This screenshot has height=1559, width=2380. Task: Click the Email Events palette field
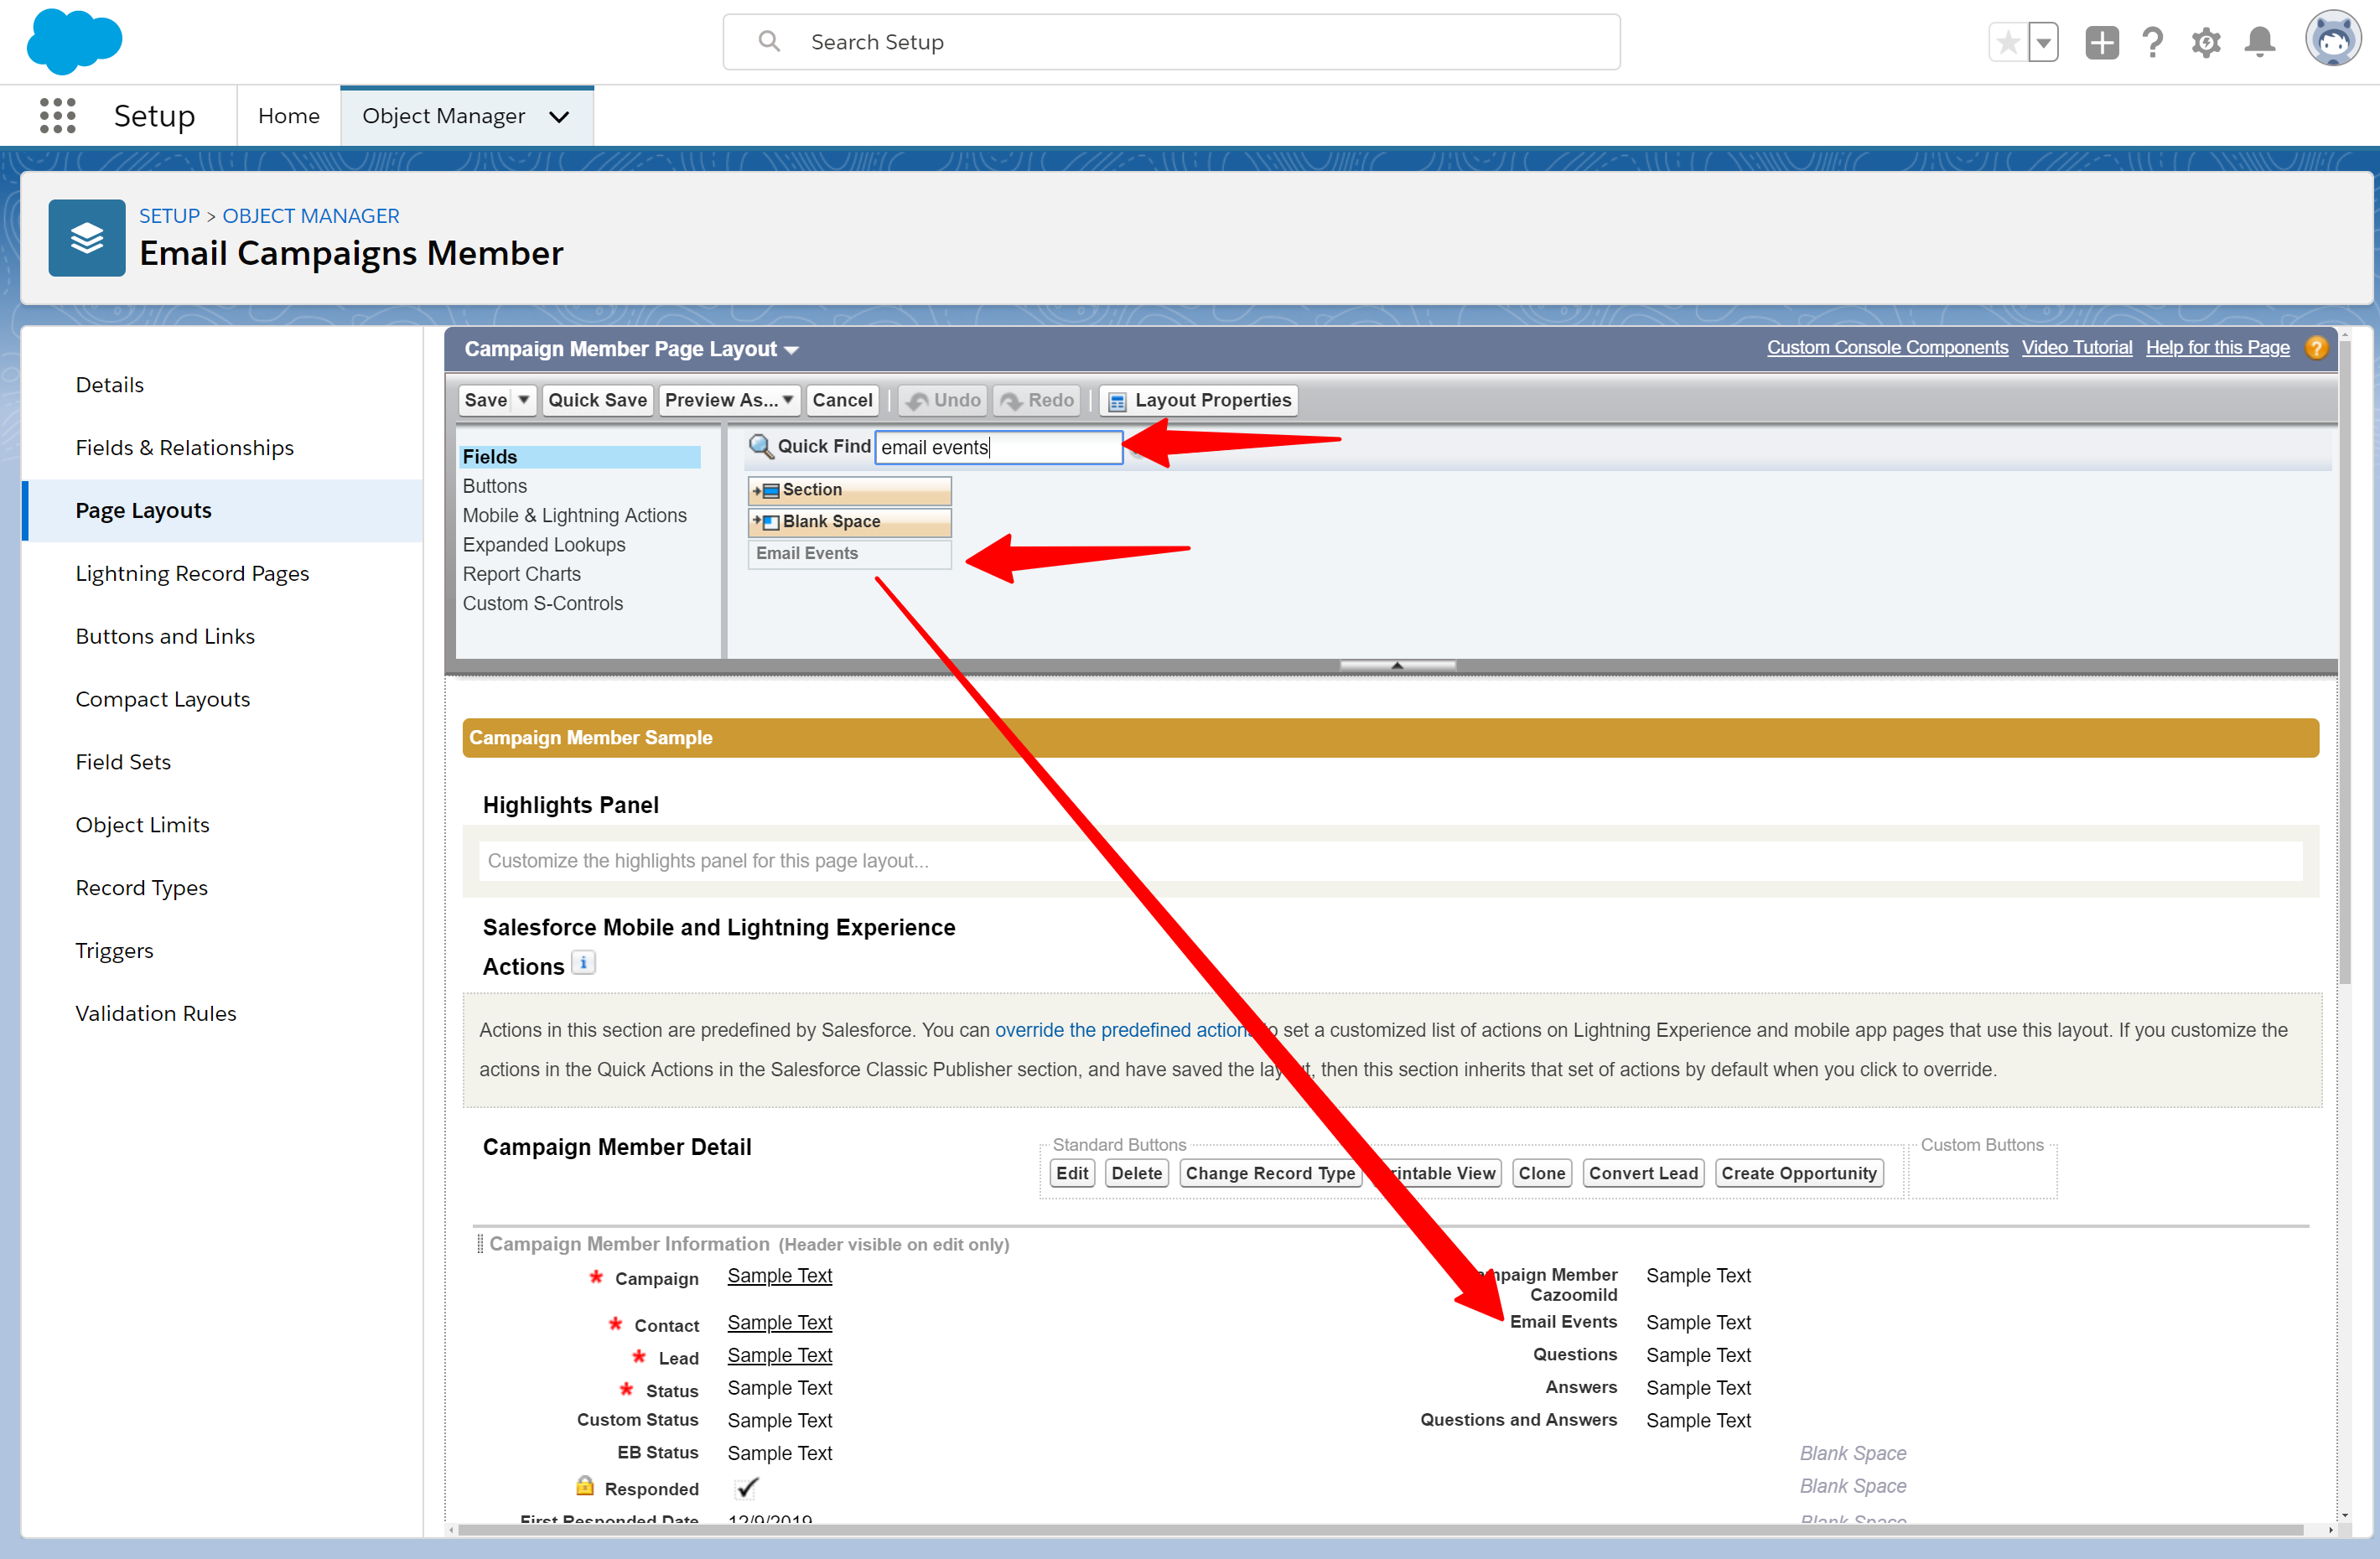pos(849,554)
